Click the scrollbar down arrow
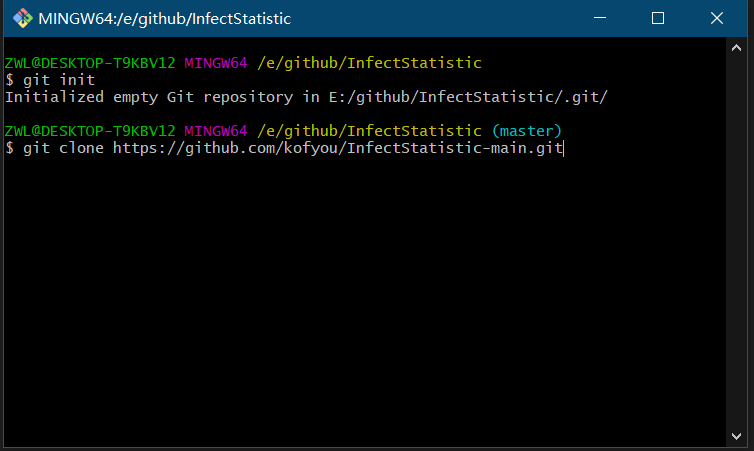The image size is (754, 451). [736, 436]
